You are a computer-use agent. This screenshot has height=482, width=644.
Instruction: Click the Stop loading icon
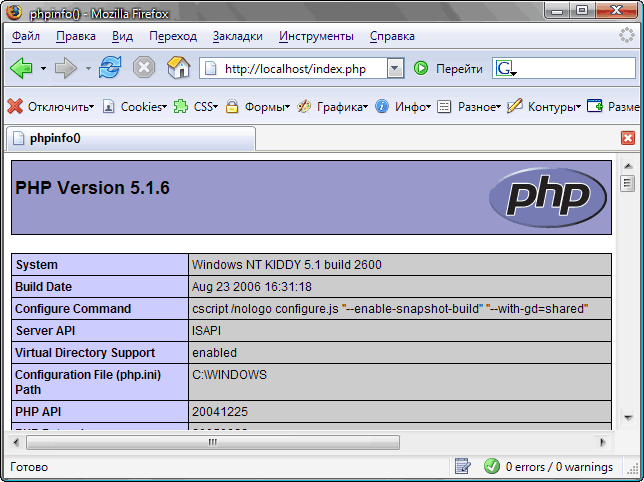(144, 67)
